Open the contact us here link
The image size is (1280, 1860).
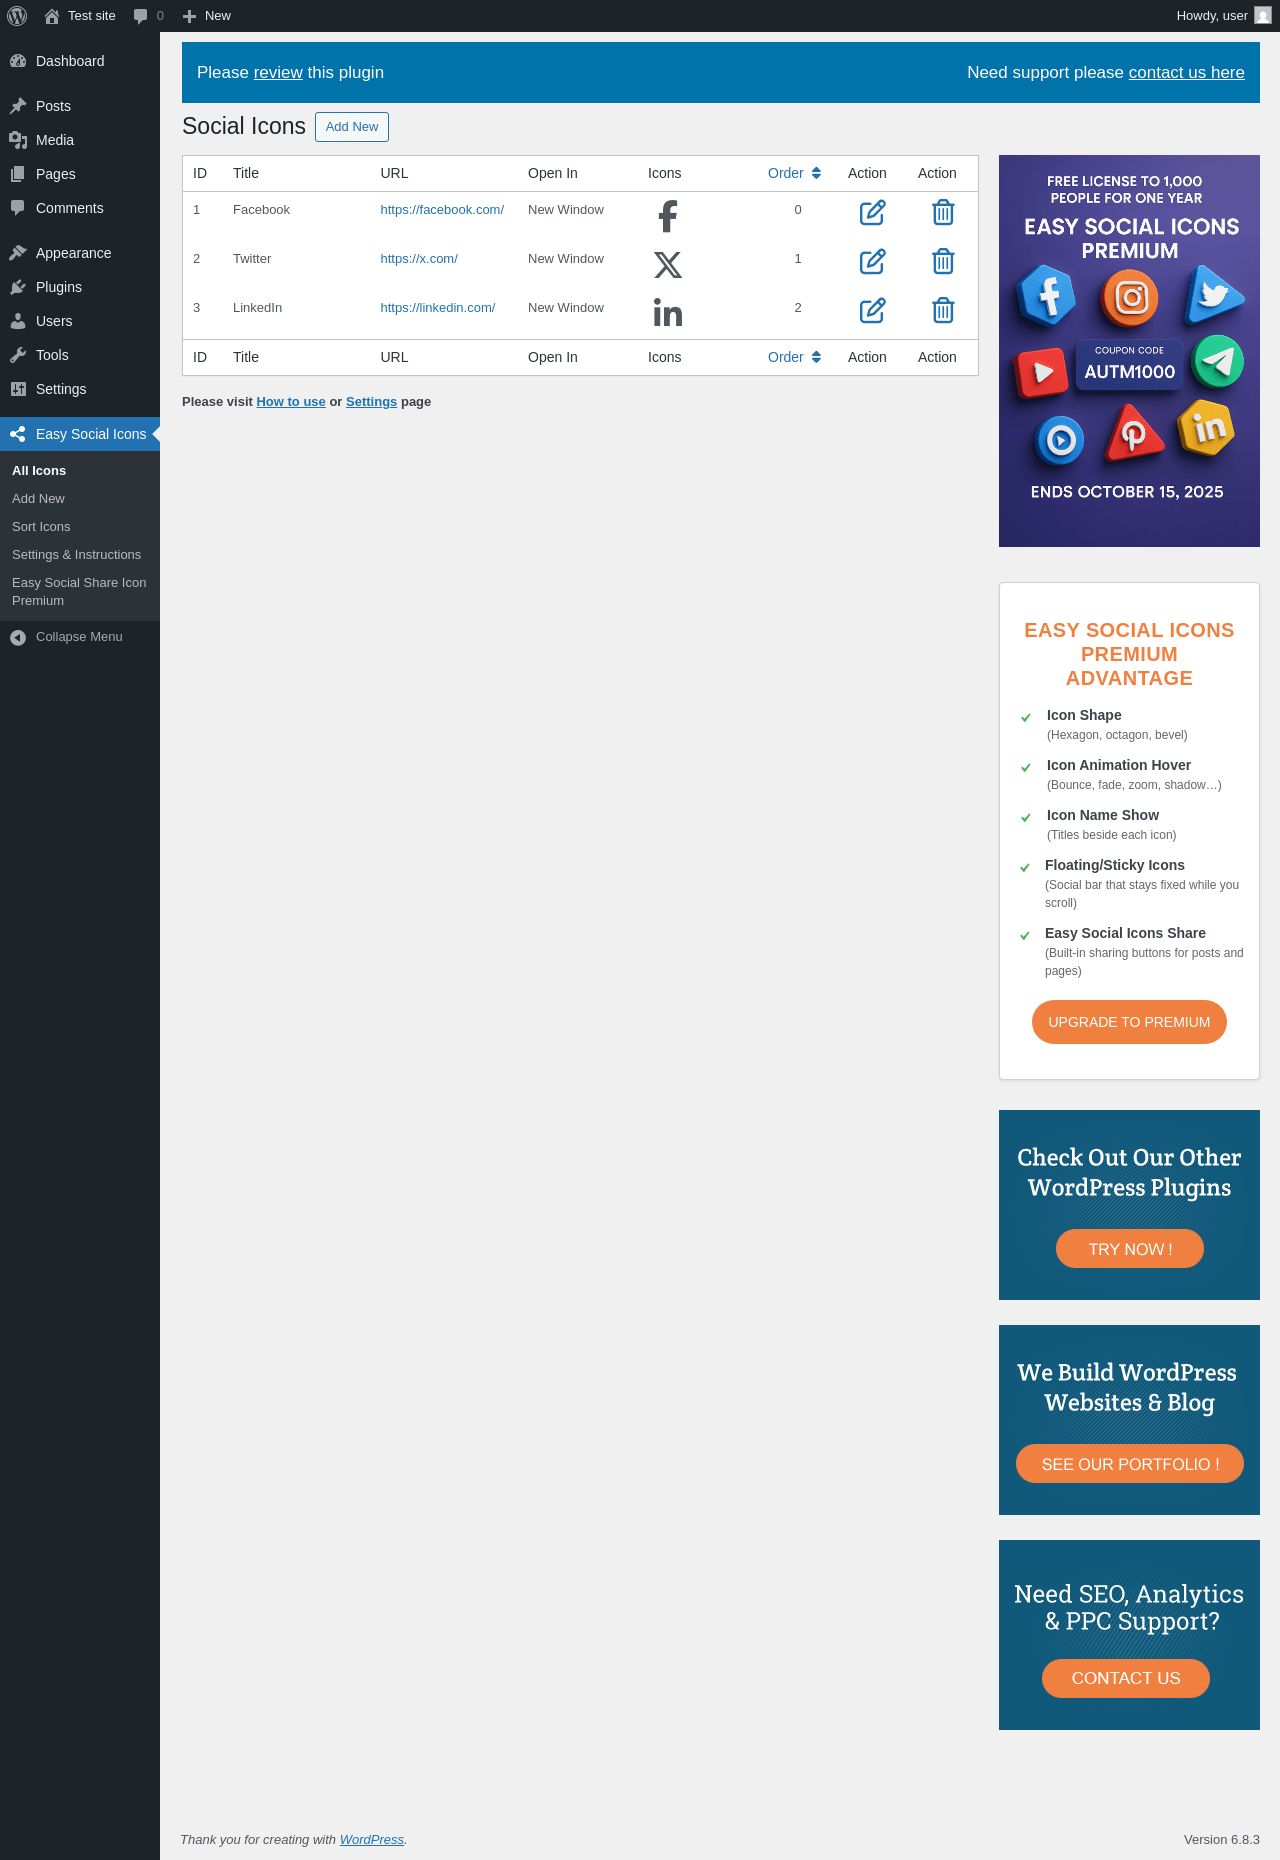(1187, 72)
